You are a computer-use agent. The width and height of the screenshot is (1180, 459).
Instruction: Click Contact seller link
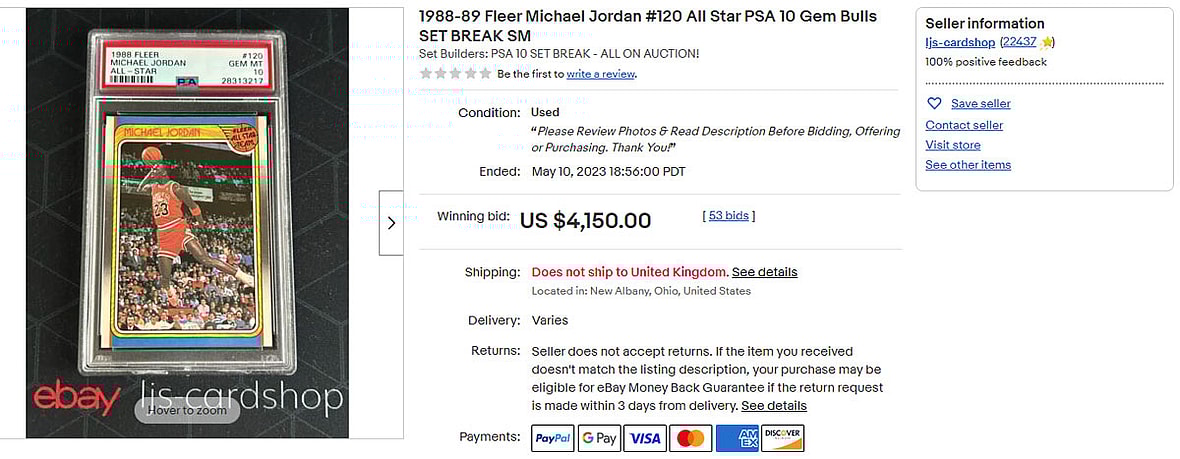click(x=964, y=125)
